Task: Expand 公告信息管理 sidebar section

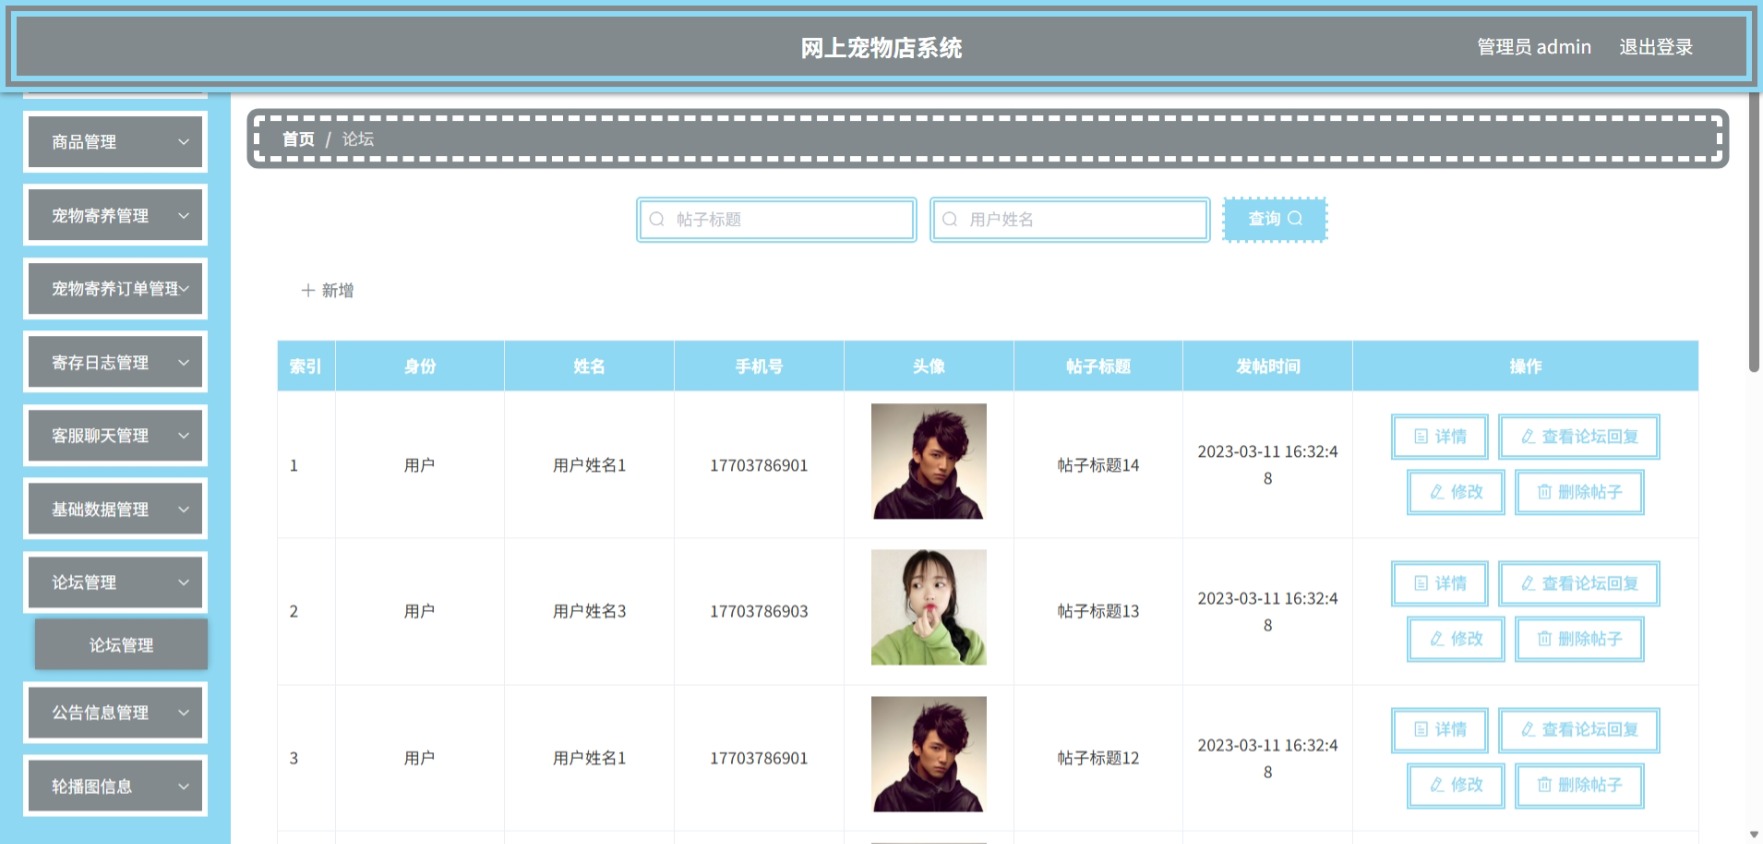Action: [115, 712]
